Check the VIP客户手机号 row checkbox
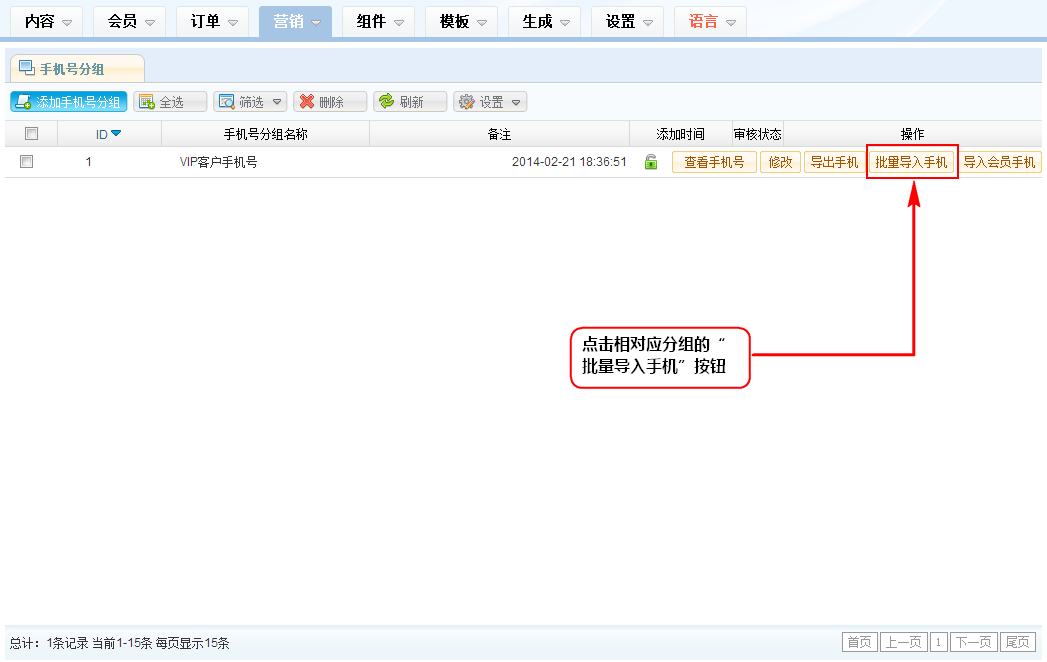The image size is (1047, 662). point(27,162)
